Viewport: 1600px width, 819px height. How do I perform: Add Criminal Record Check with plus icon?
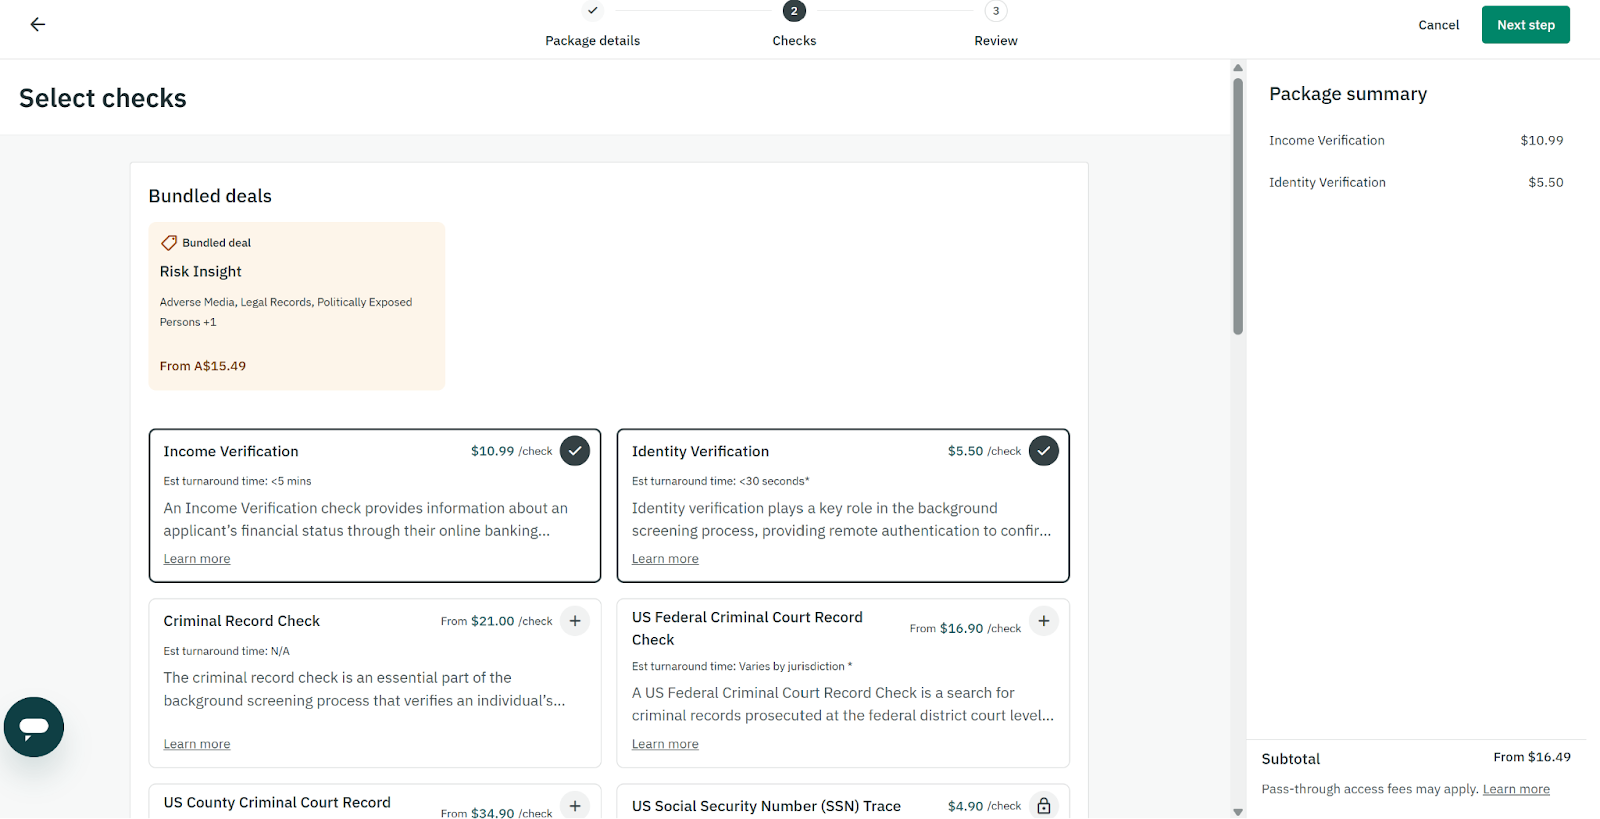coord(575,621)
